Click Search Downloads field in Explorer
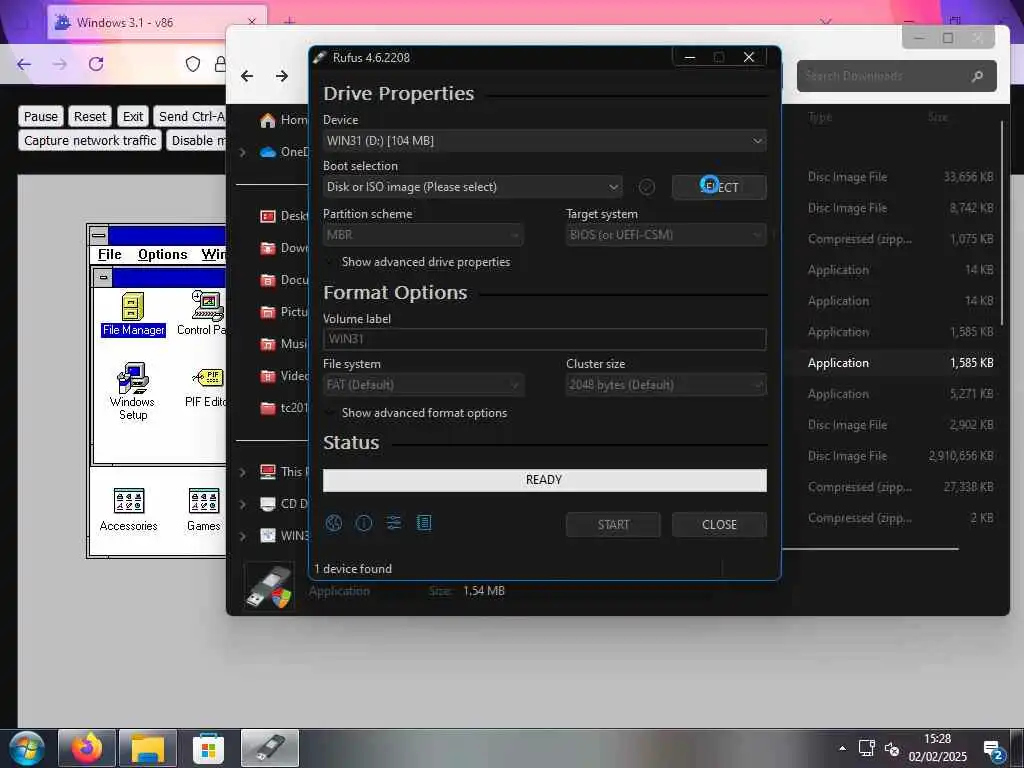 896,76
